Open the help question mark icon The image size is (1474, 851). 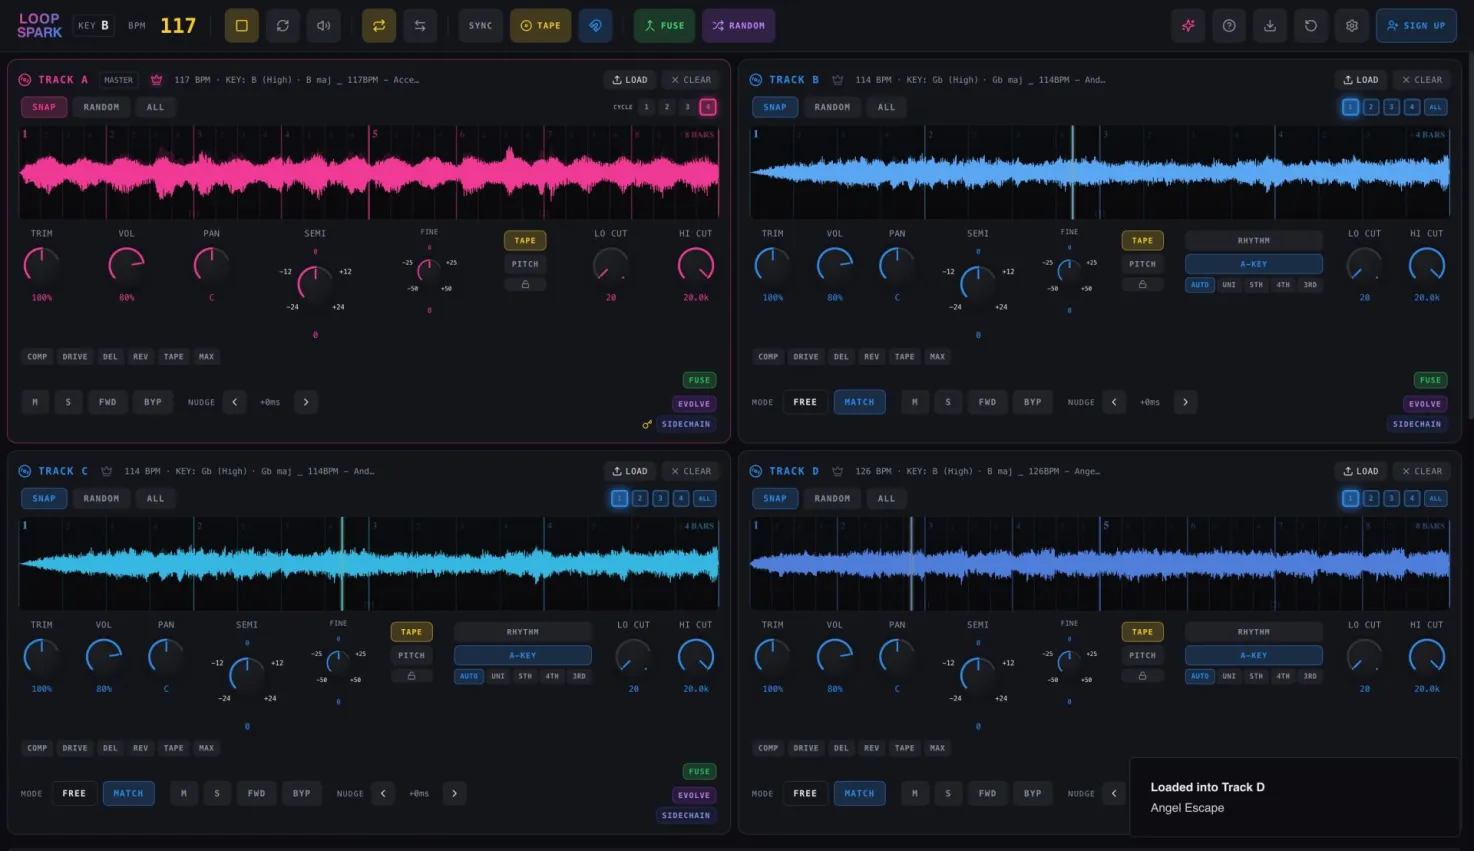[x=1229, y=26]
